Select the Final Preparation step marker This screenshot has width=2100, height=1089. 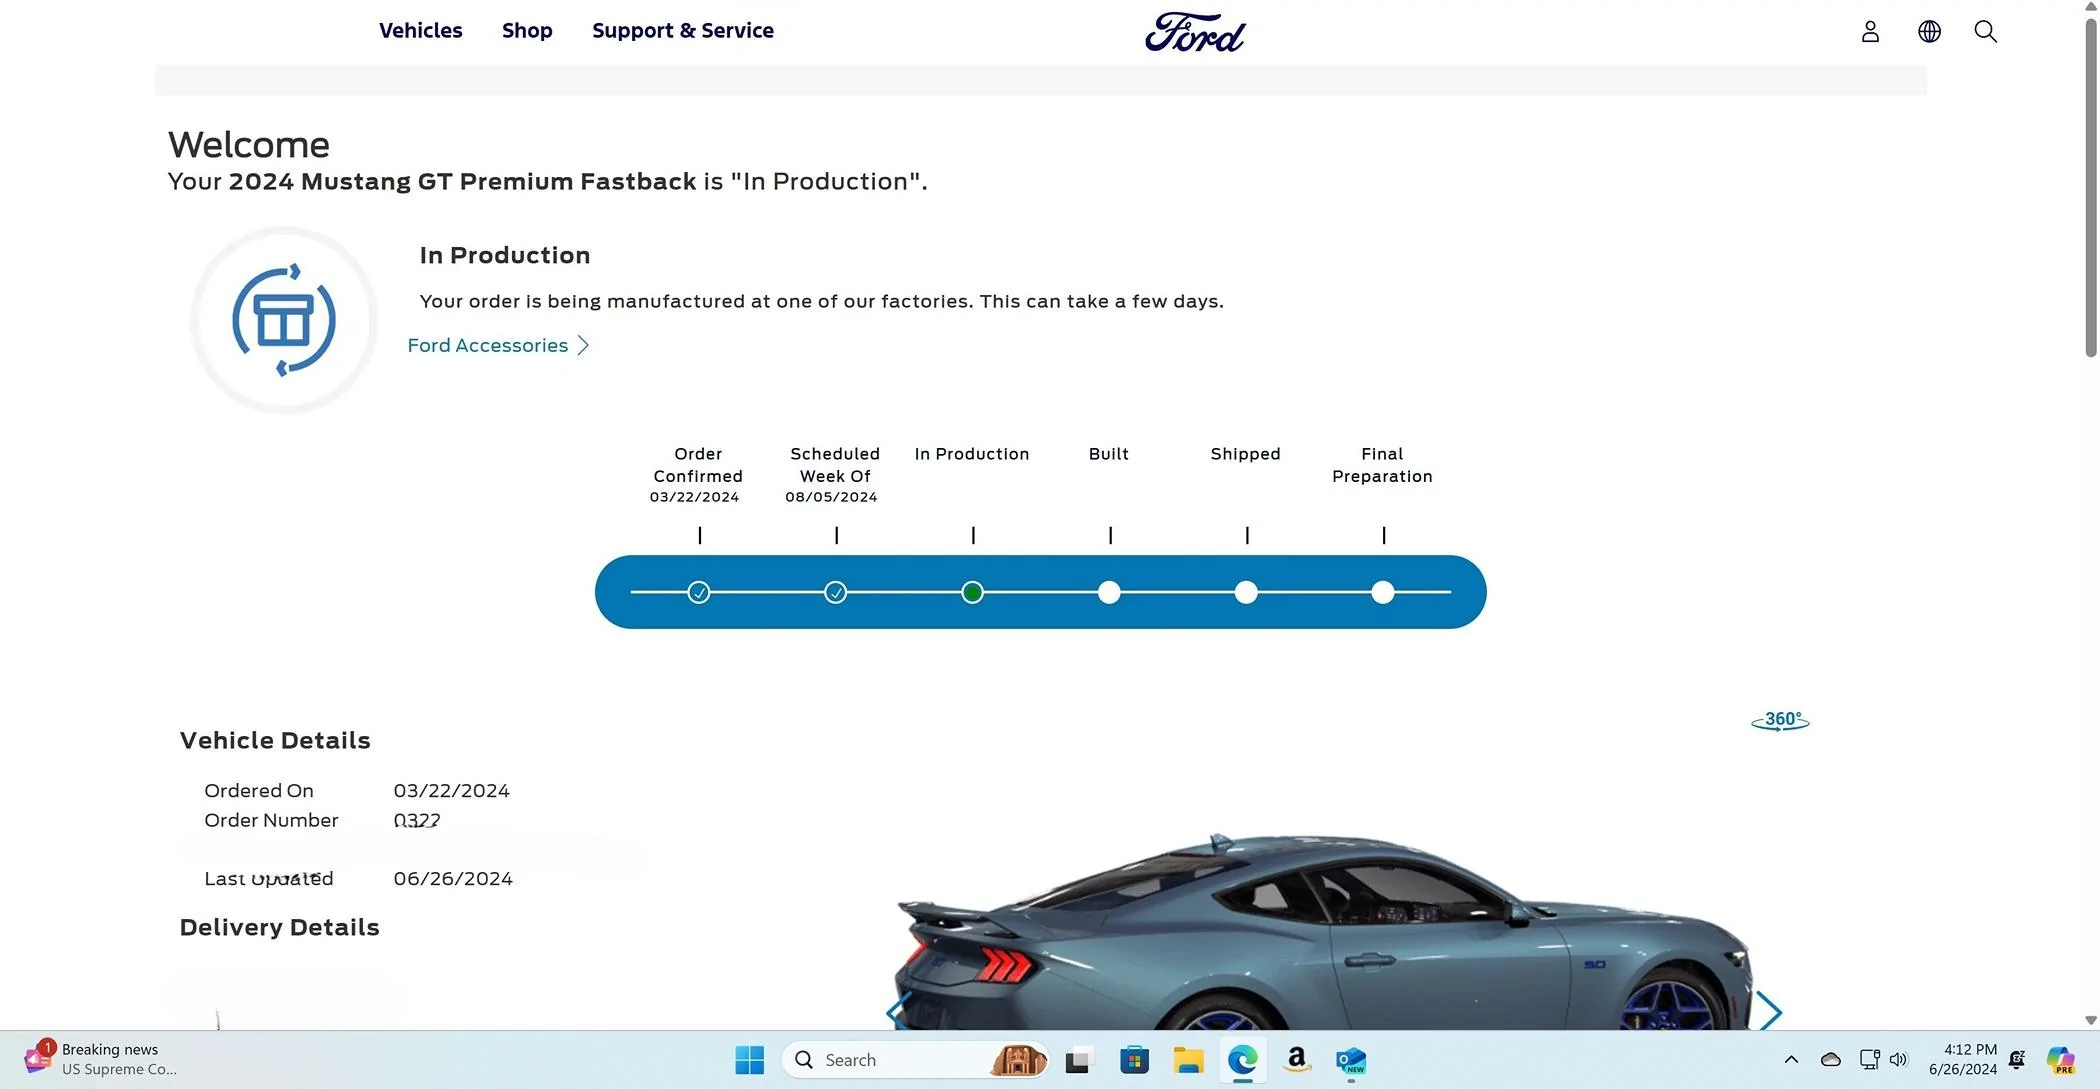(1383, 593)
